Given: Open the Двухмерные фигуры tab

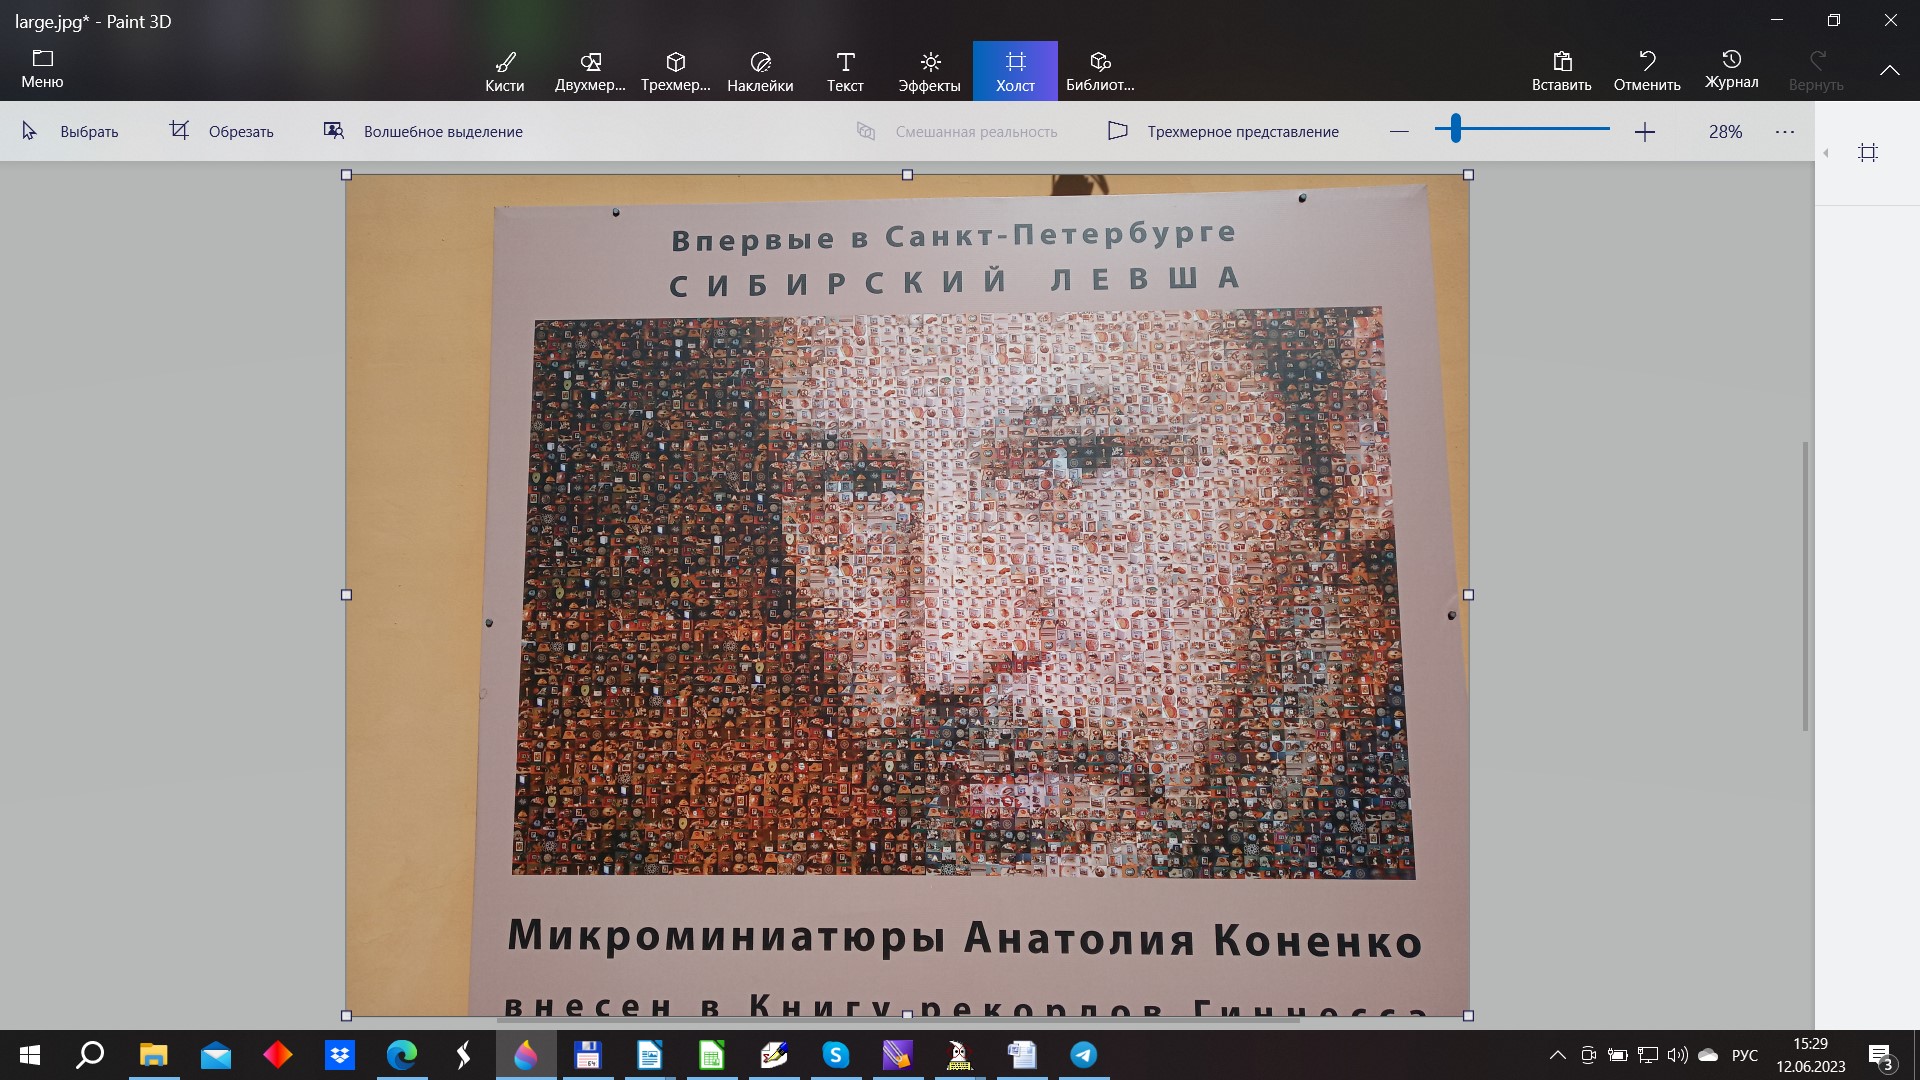Looking at the screenshot, I should 590,71.
